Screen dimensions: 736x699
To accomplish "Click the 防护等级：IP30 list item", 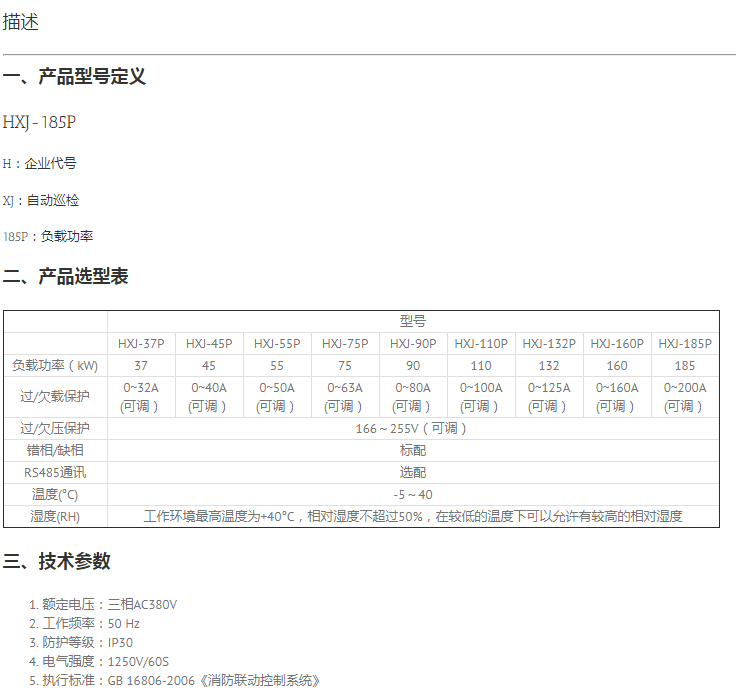I will click(87, 642).
